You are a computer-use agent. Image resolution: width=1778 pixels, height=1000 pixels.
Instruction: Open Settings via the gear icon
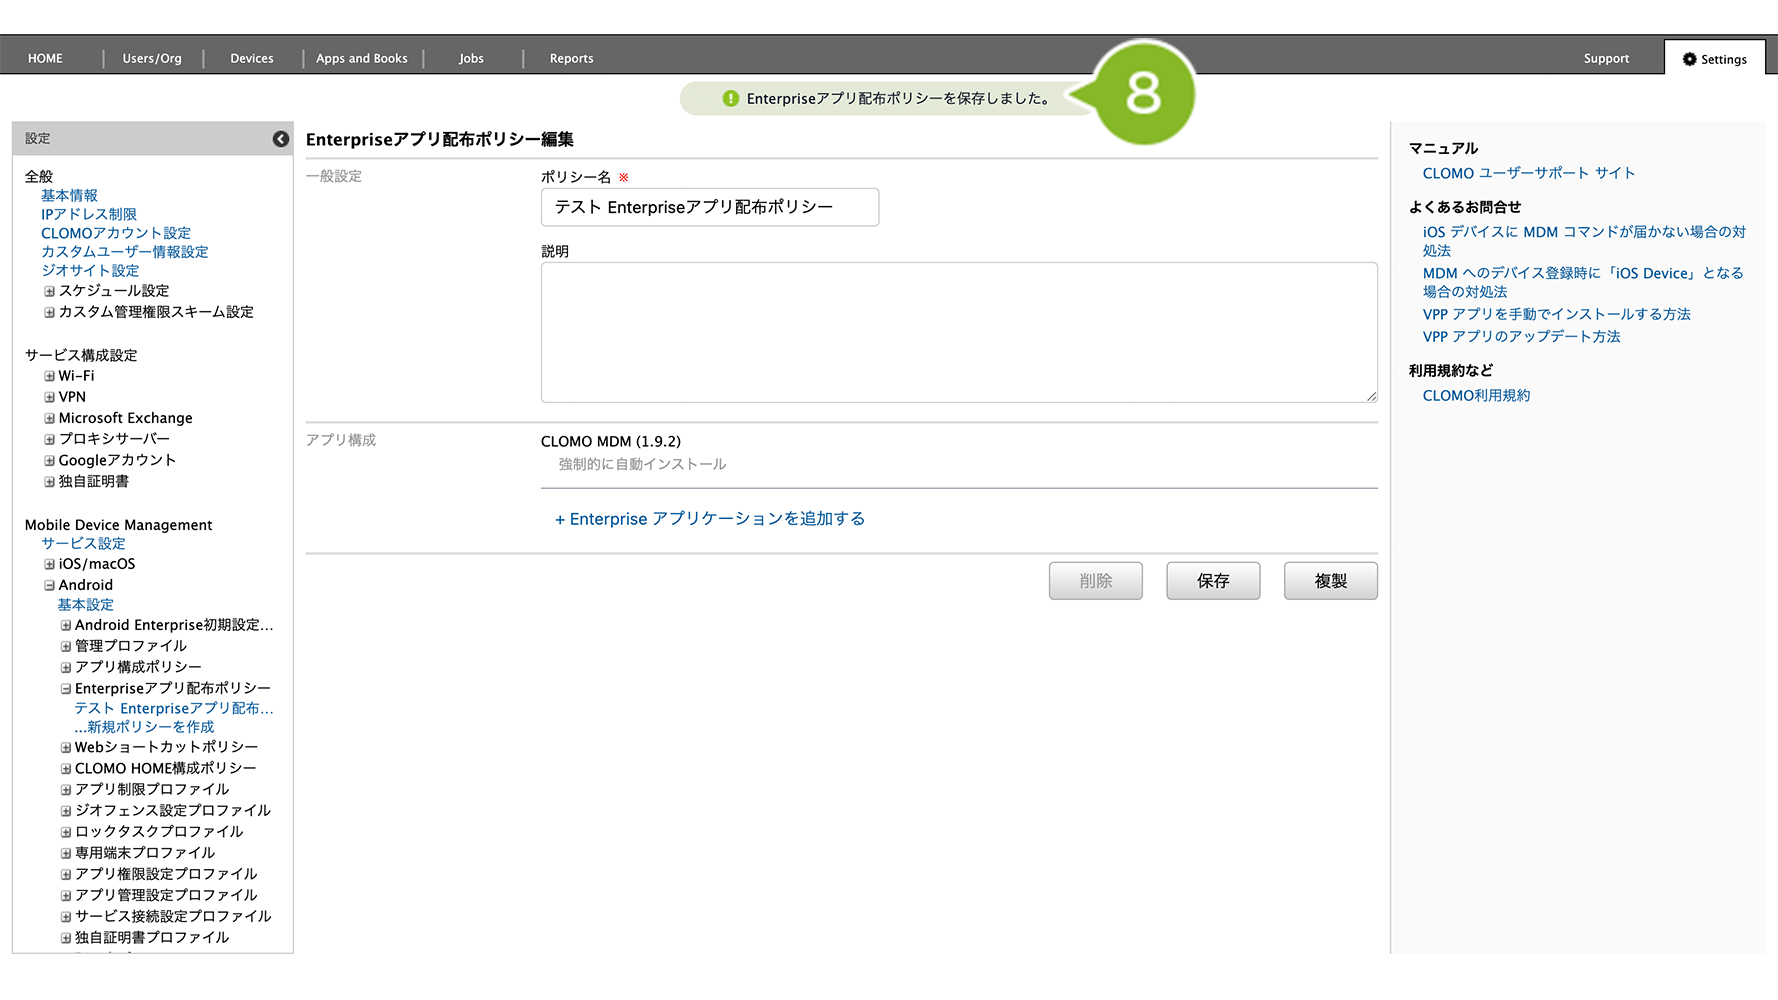click(x=1689, y=59)
